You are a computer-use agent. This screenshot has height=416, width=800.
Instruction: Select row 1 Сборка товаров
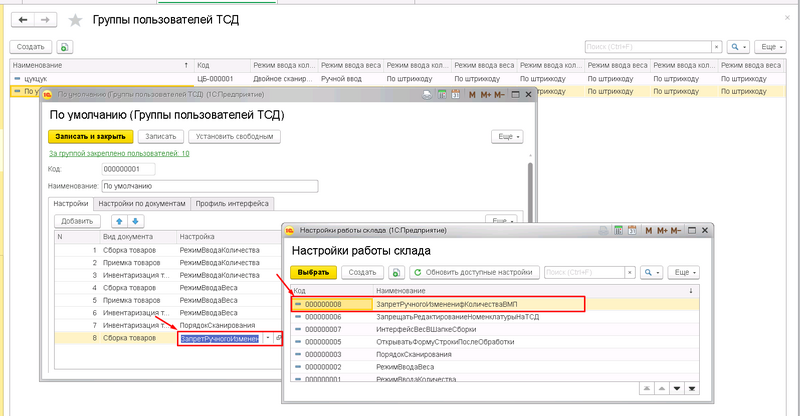[x=168, y=250]
